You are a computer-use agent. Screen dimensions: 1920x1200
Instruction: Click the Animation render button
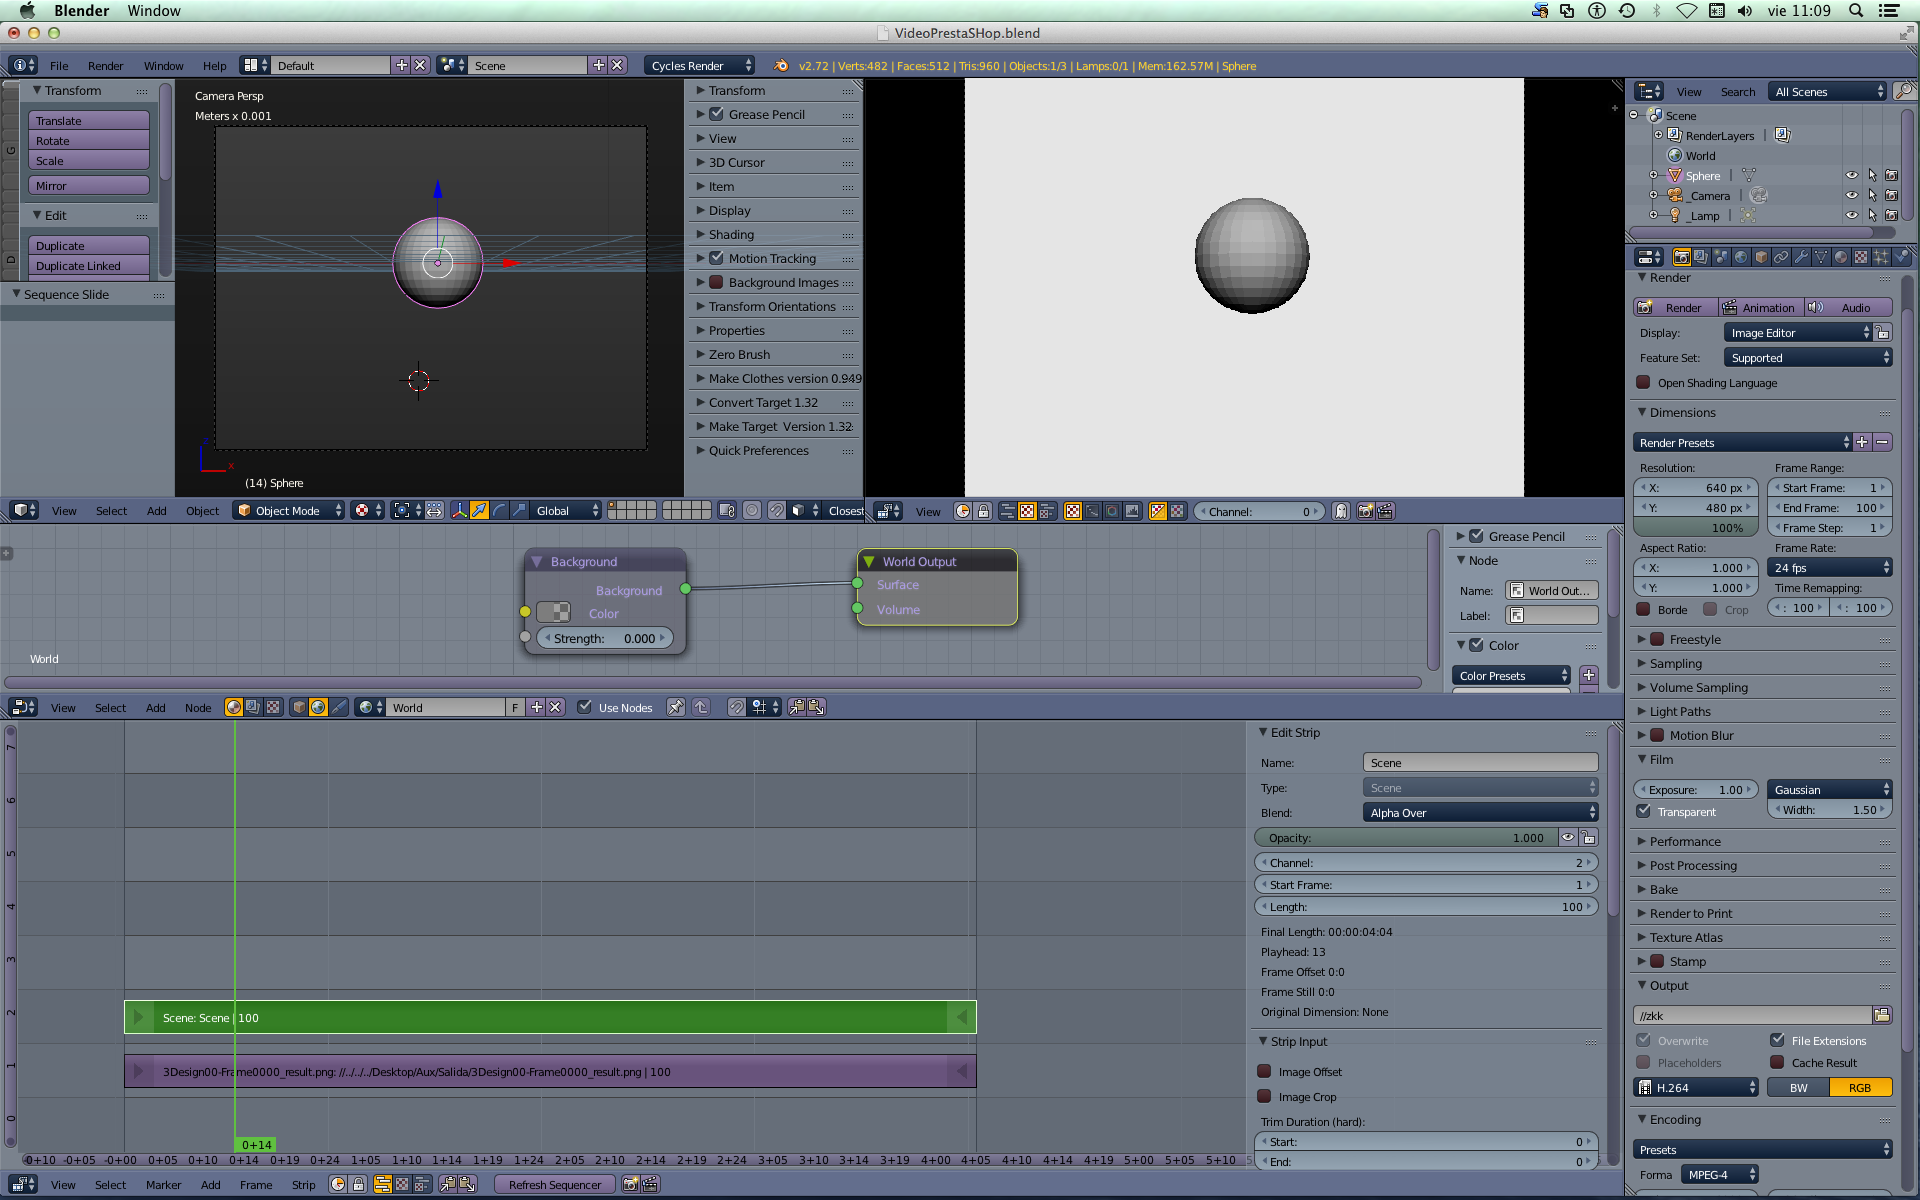pyautogui.click(x=1760, y=308)
